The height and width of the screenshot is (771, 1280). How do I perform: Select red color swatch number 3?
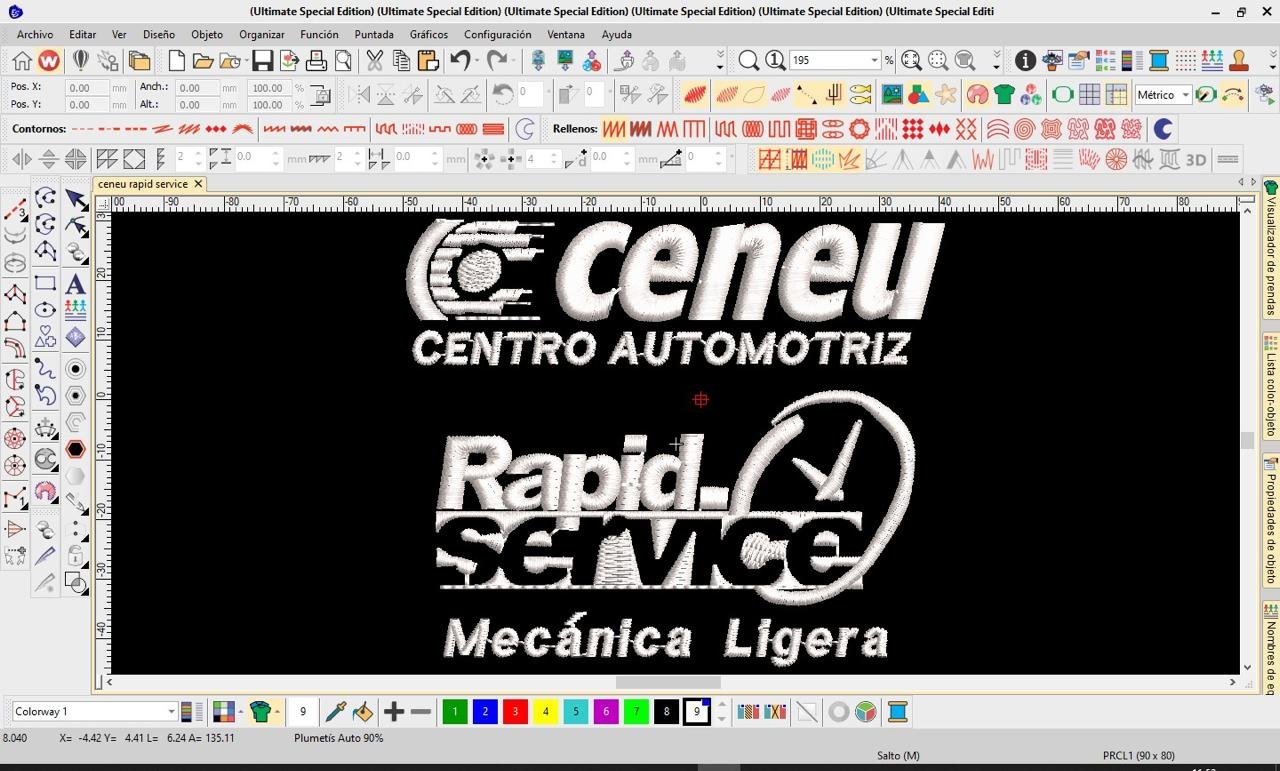[515, 712]
